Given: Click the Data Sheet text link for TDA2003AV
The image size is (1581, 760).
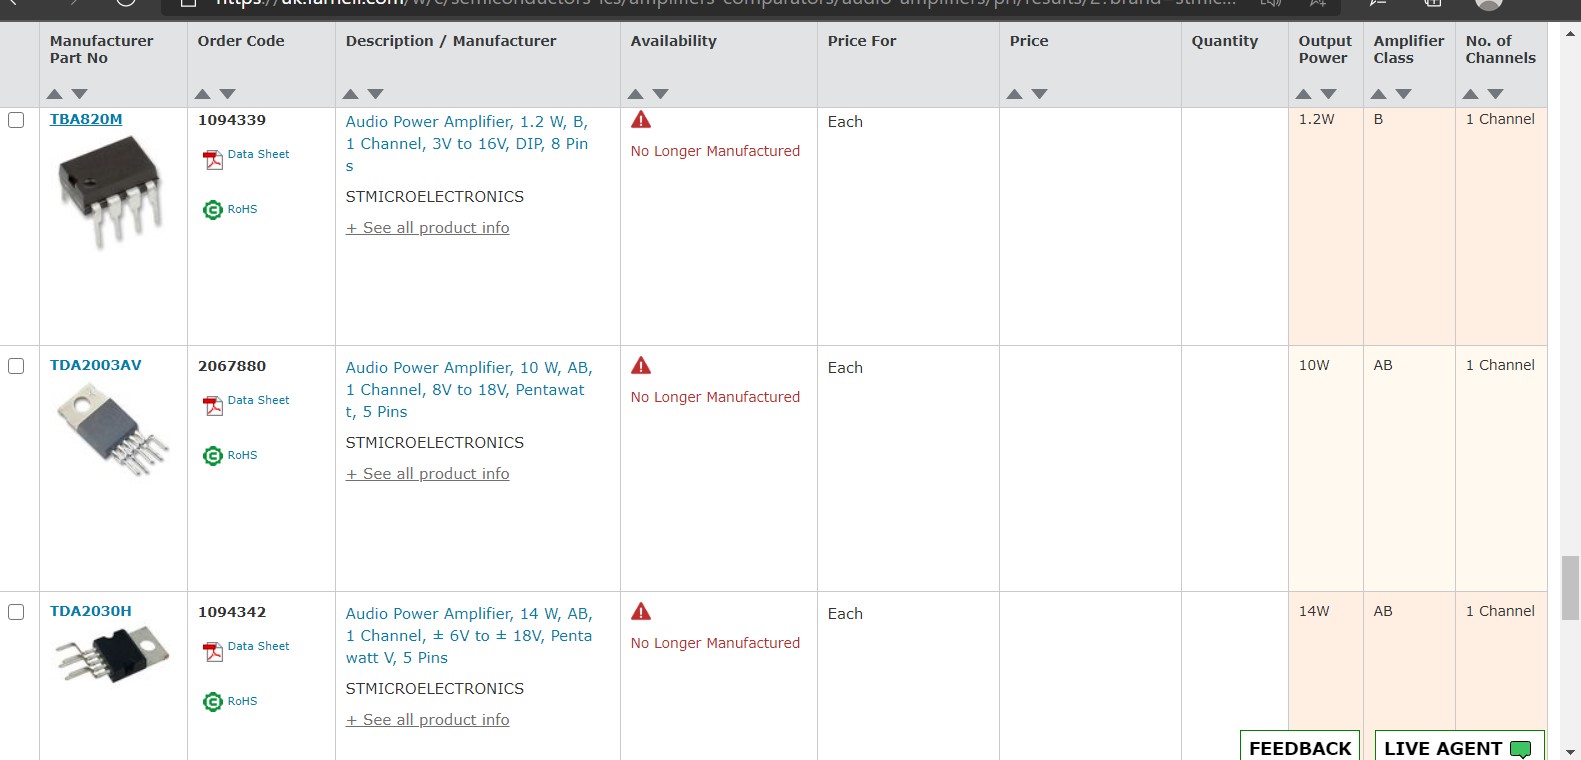Looking at the screenshot, I should [259, 400].
